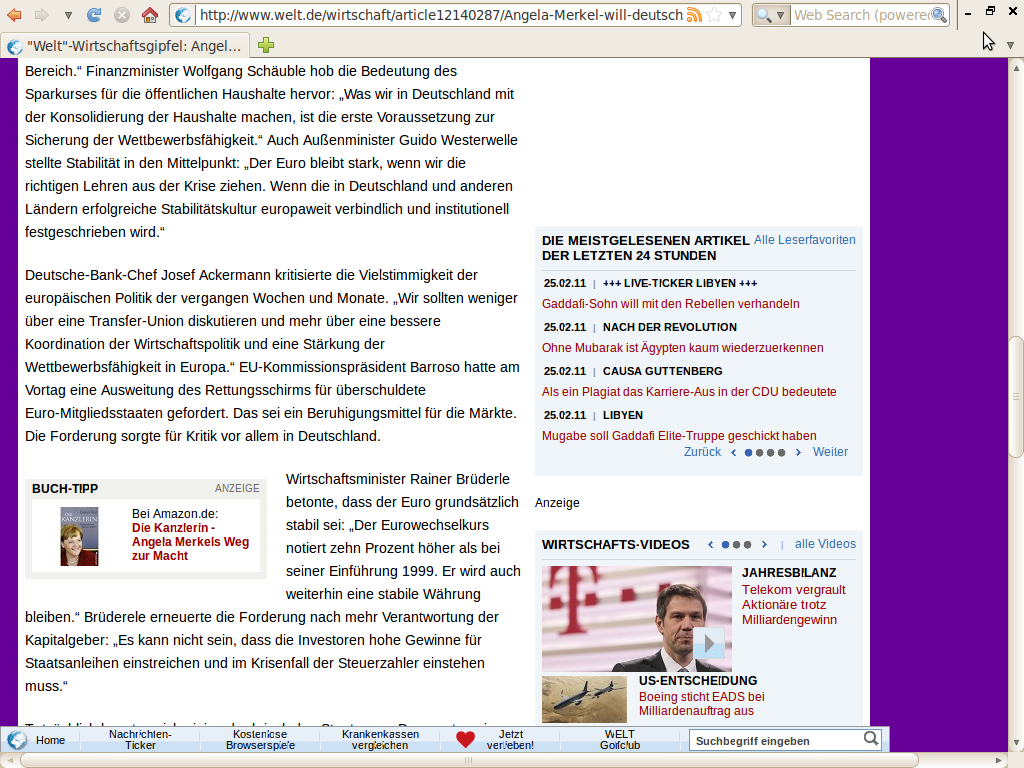
Task: Open Boeing sticht EADS bei Milliardenauftrag link
Action: pos(701,704)
